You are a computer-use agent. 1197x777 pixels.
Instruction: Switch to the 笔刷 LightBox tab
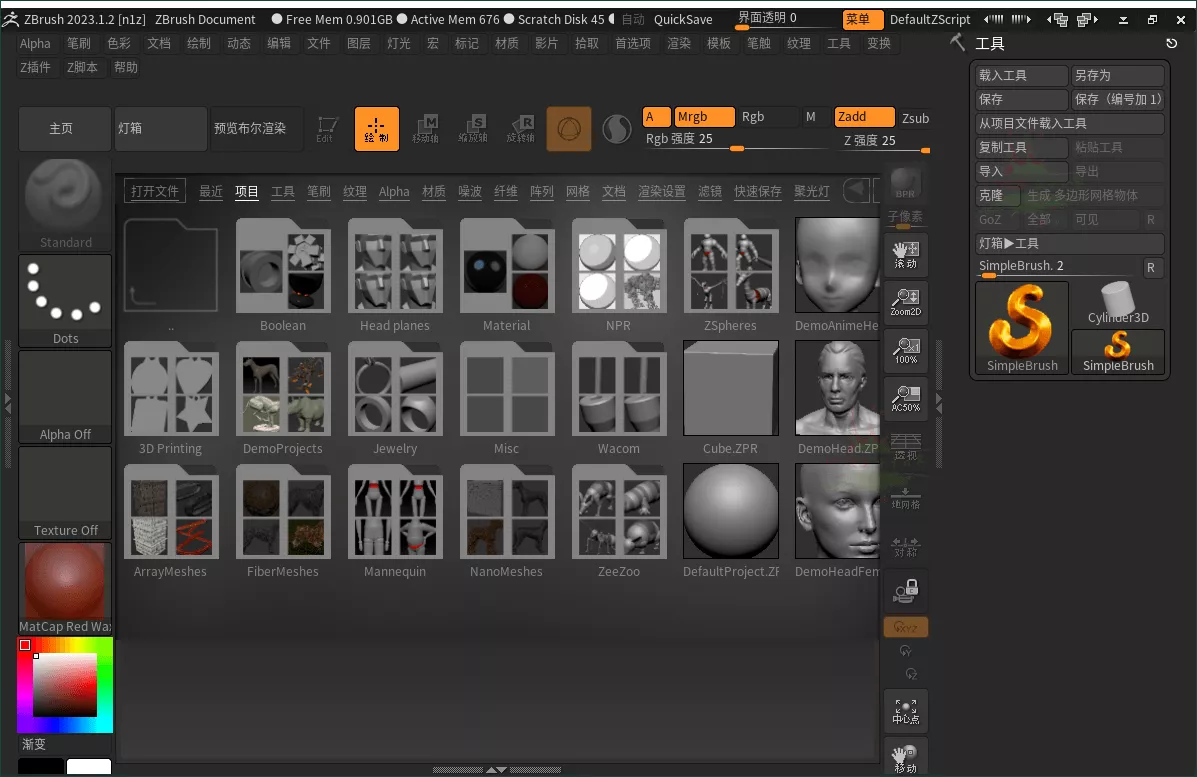319,191
